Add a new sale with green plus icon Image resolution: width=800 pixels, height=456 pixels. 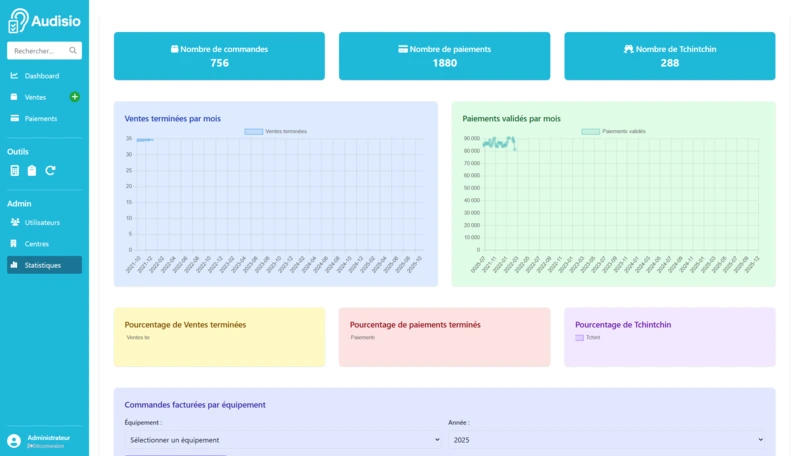pos(74,97)
